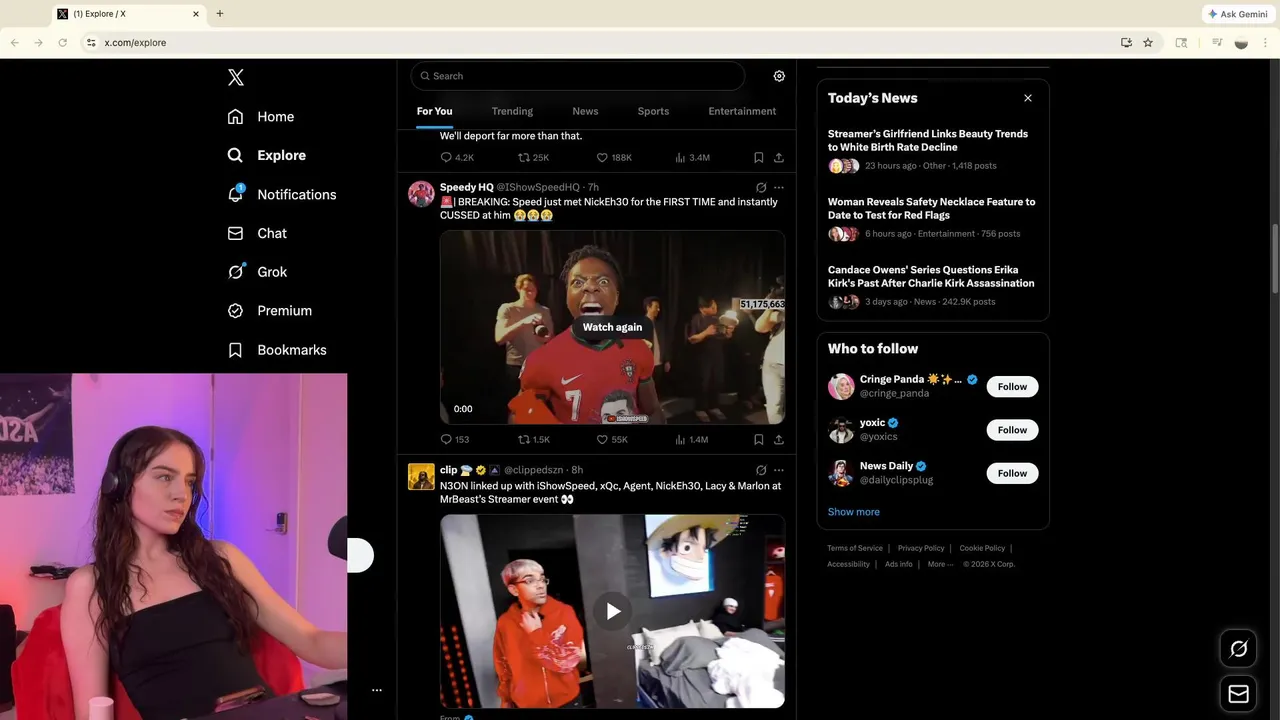
Task: Open the Speedy HQ author name
Action: click(x=466, y=187)
